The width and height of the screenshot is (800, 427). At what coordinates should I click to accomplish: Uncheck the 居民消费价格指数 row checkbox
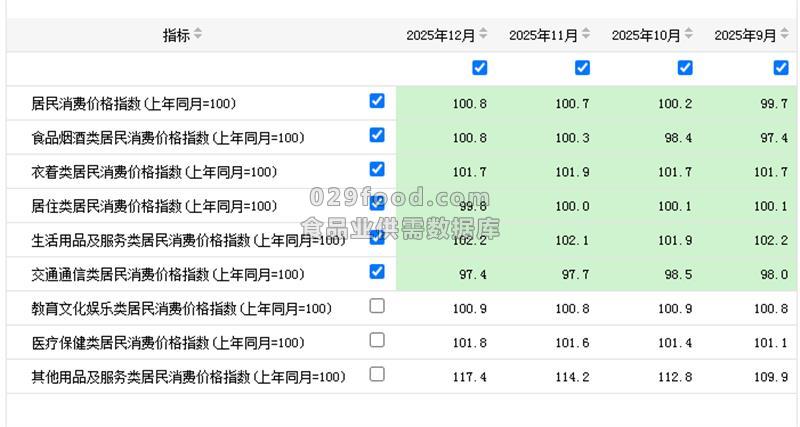tap(377, 101)
